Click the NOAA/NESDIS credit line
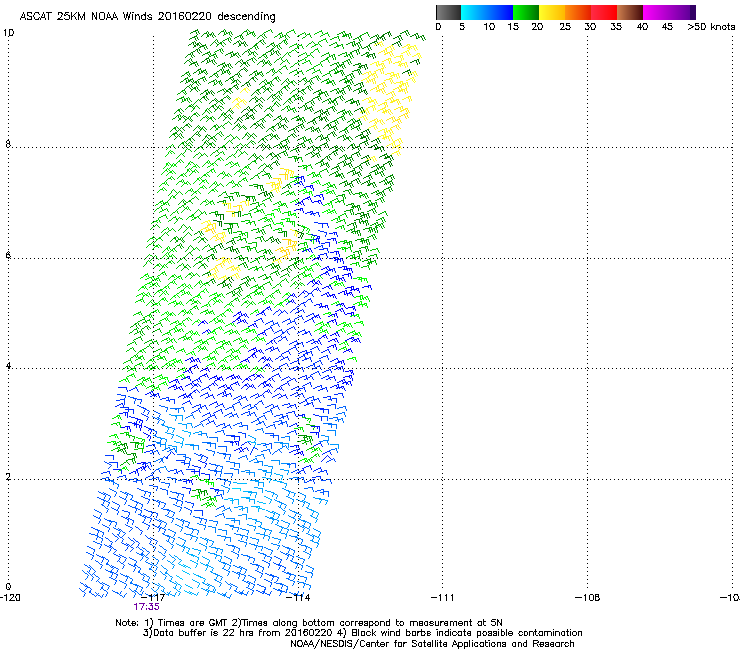The image size is (740, 650). pyautogui.click(x=432, y=643)
